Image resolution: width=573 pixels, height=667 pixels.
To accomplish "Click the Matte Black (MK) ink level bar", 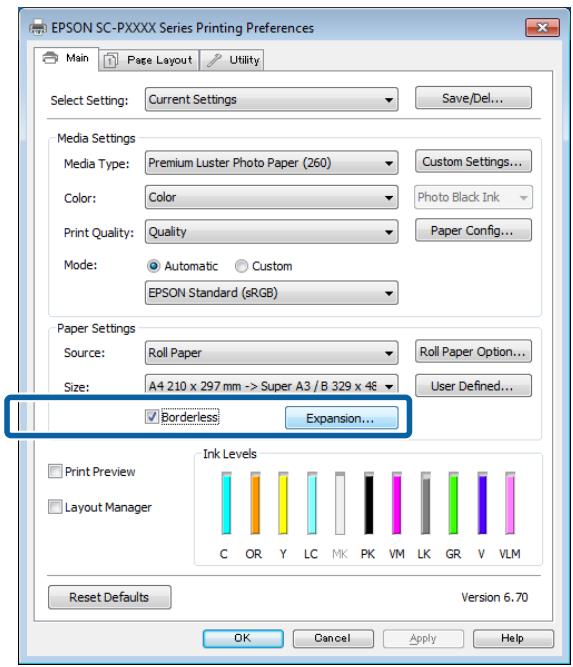I will point(340,503).
